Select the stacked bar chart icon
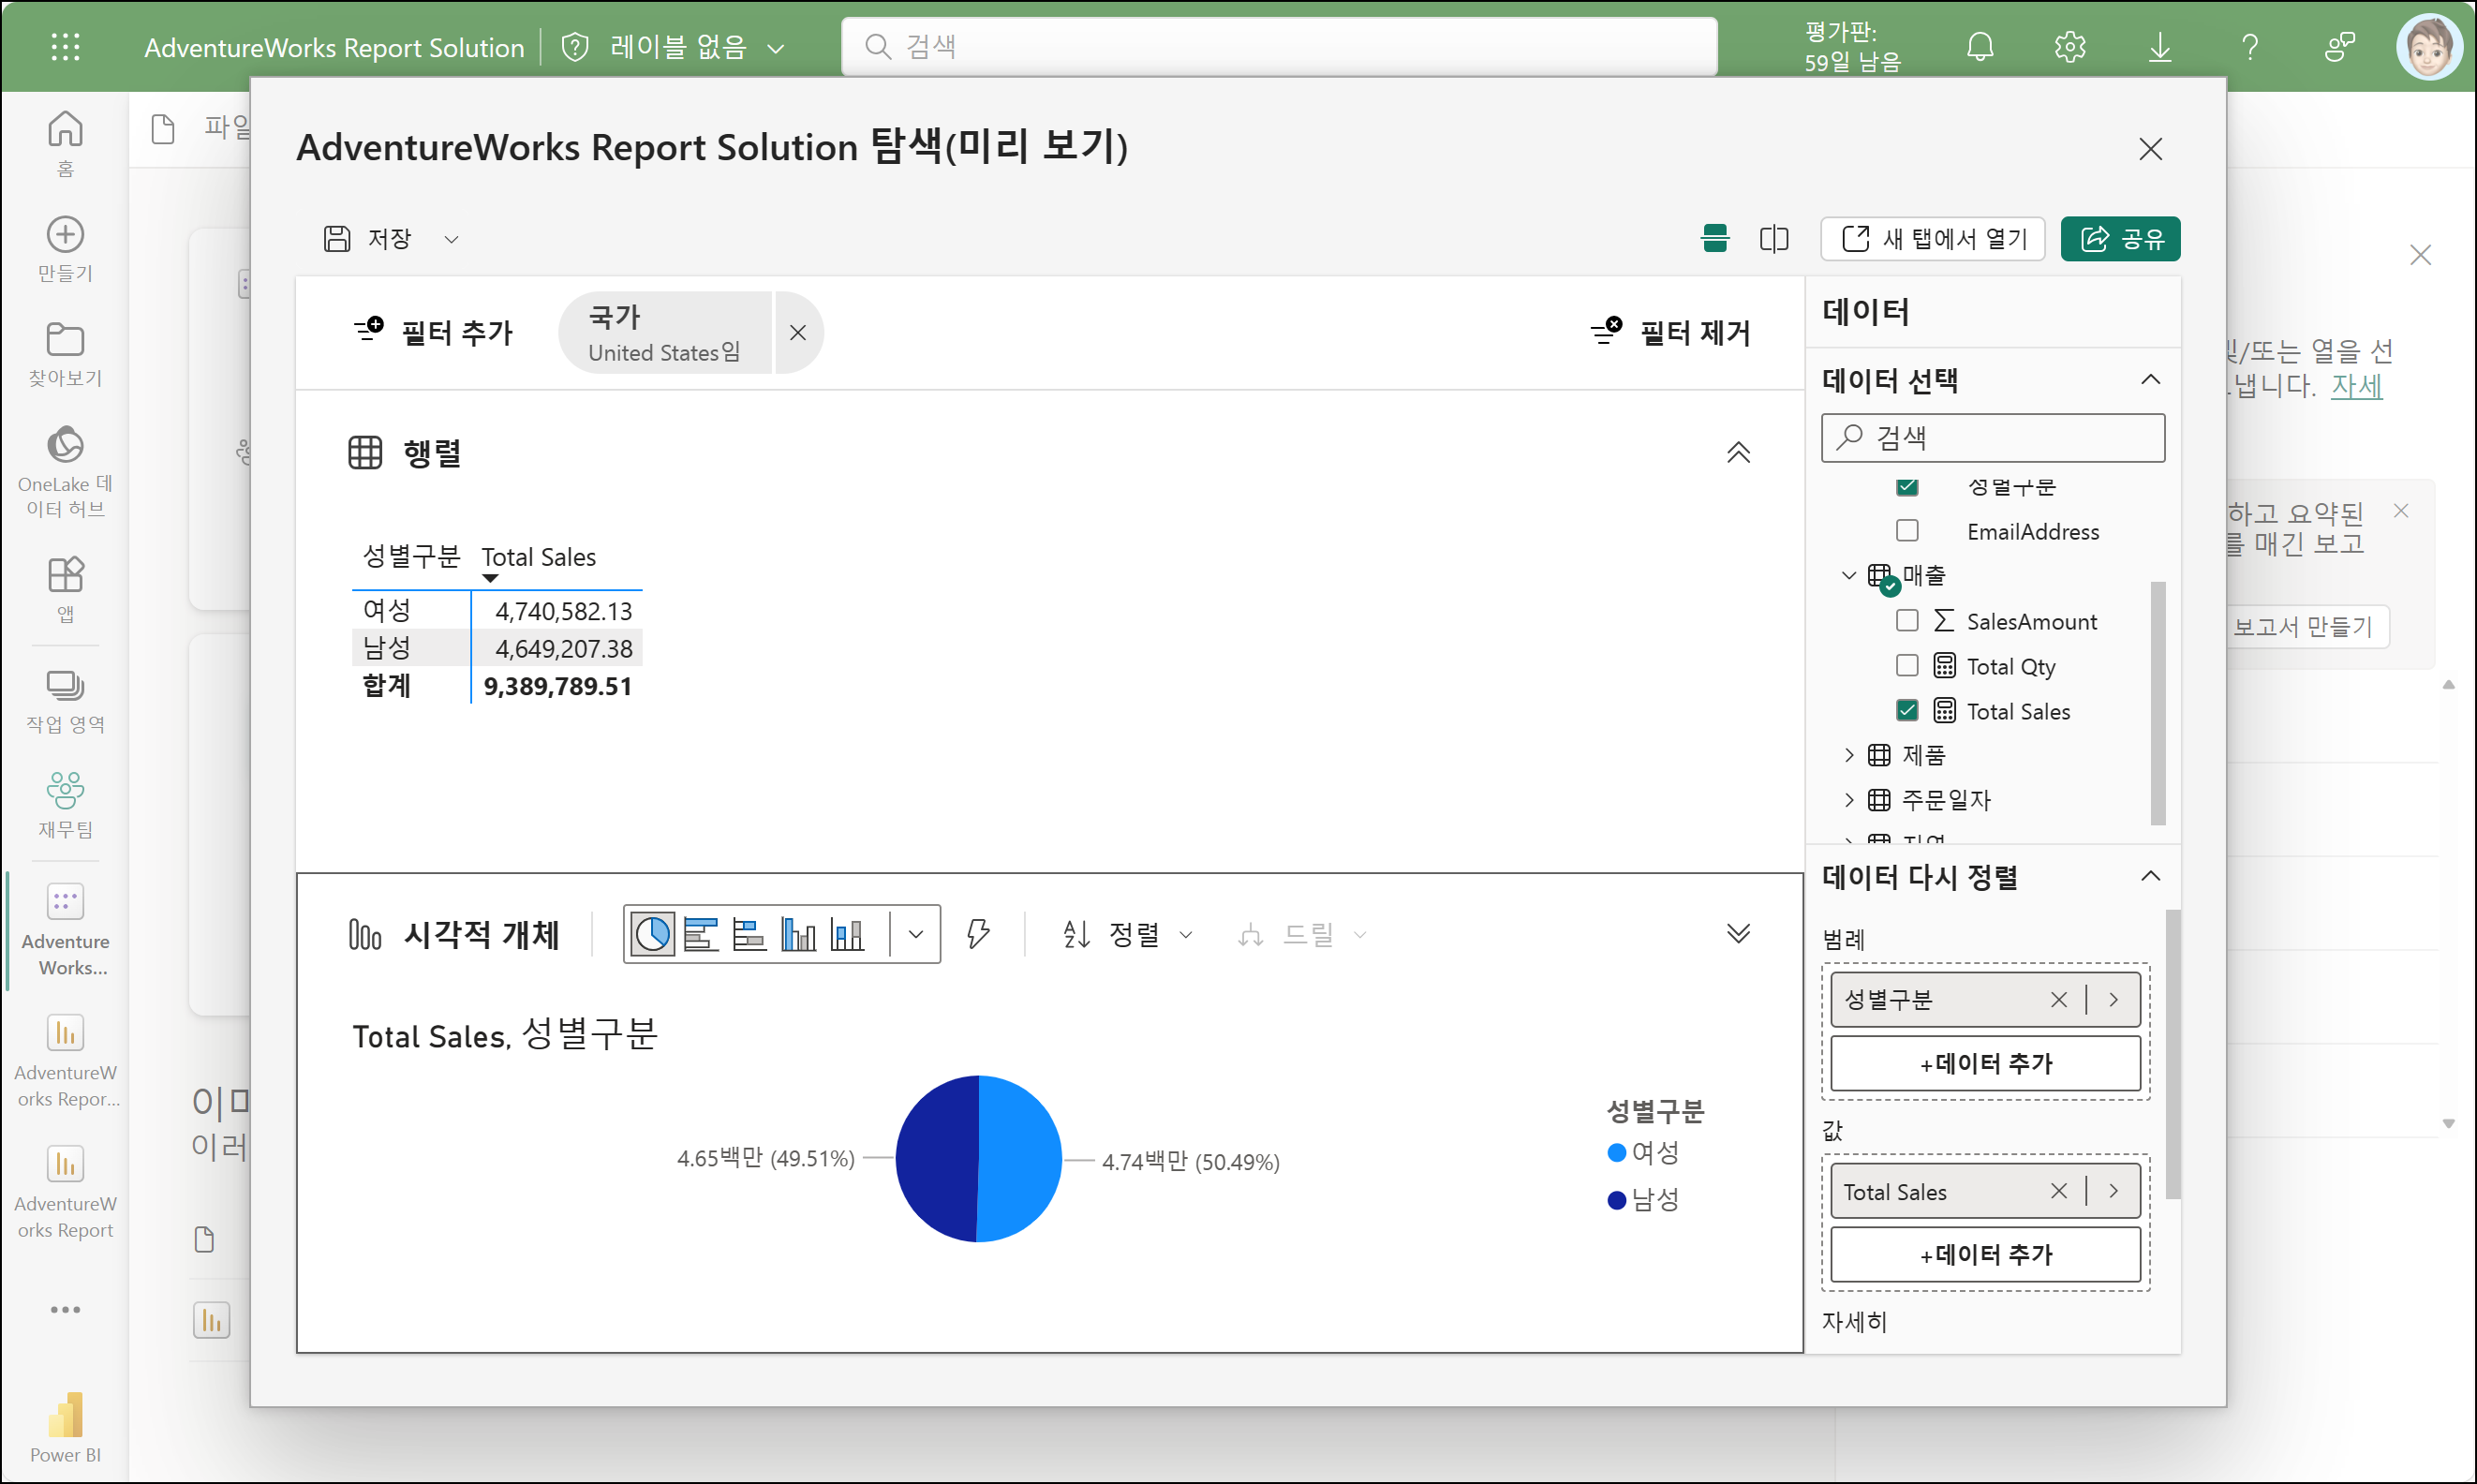The width and height of the screenshot is (2477, 1484). [x=748, y=935]
